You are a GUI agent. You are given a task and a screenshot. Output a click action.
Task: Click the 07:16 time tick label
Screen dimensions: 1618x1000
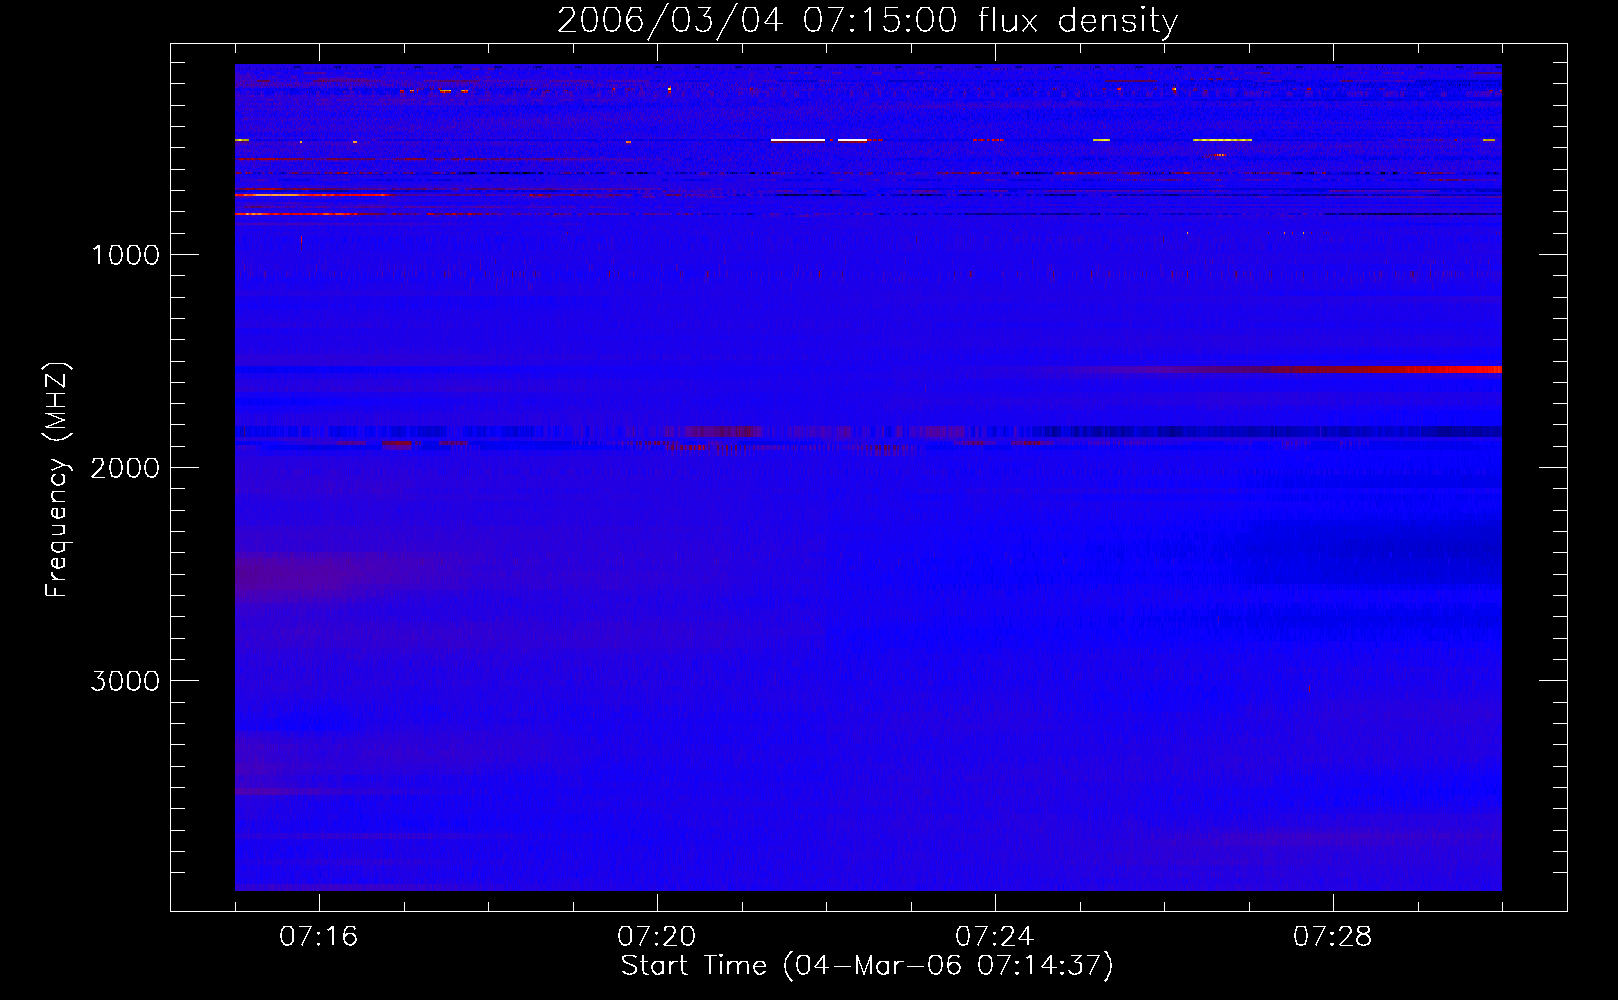319,936
